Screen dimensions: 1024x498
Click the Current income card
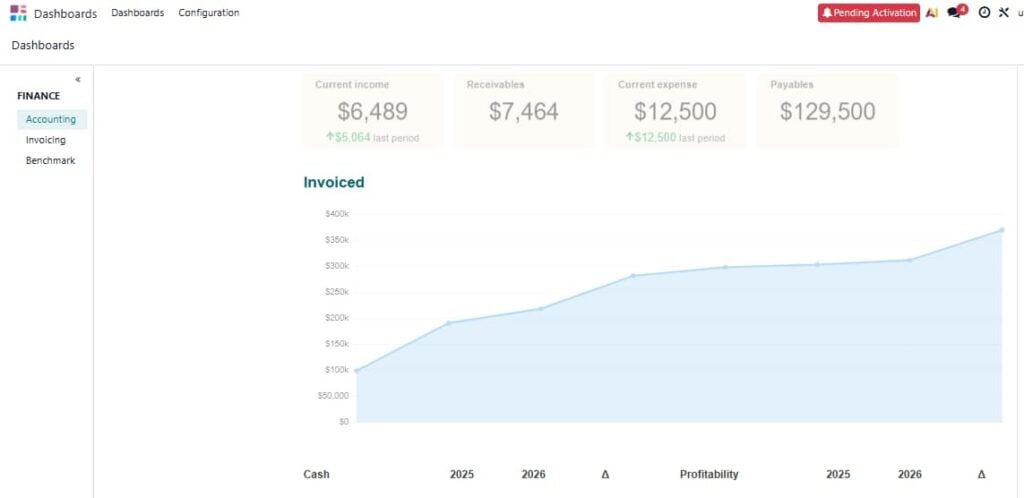click(x=372, y=111)
